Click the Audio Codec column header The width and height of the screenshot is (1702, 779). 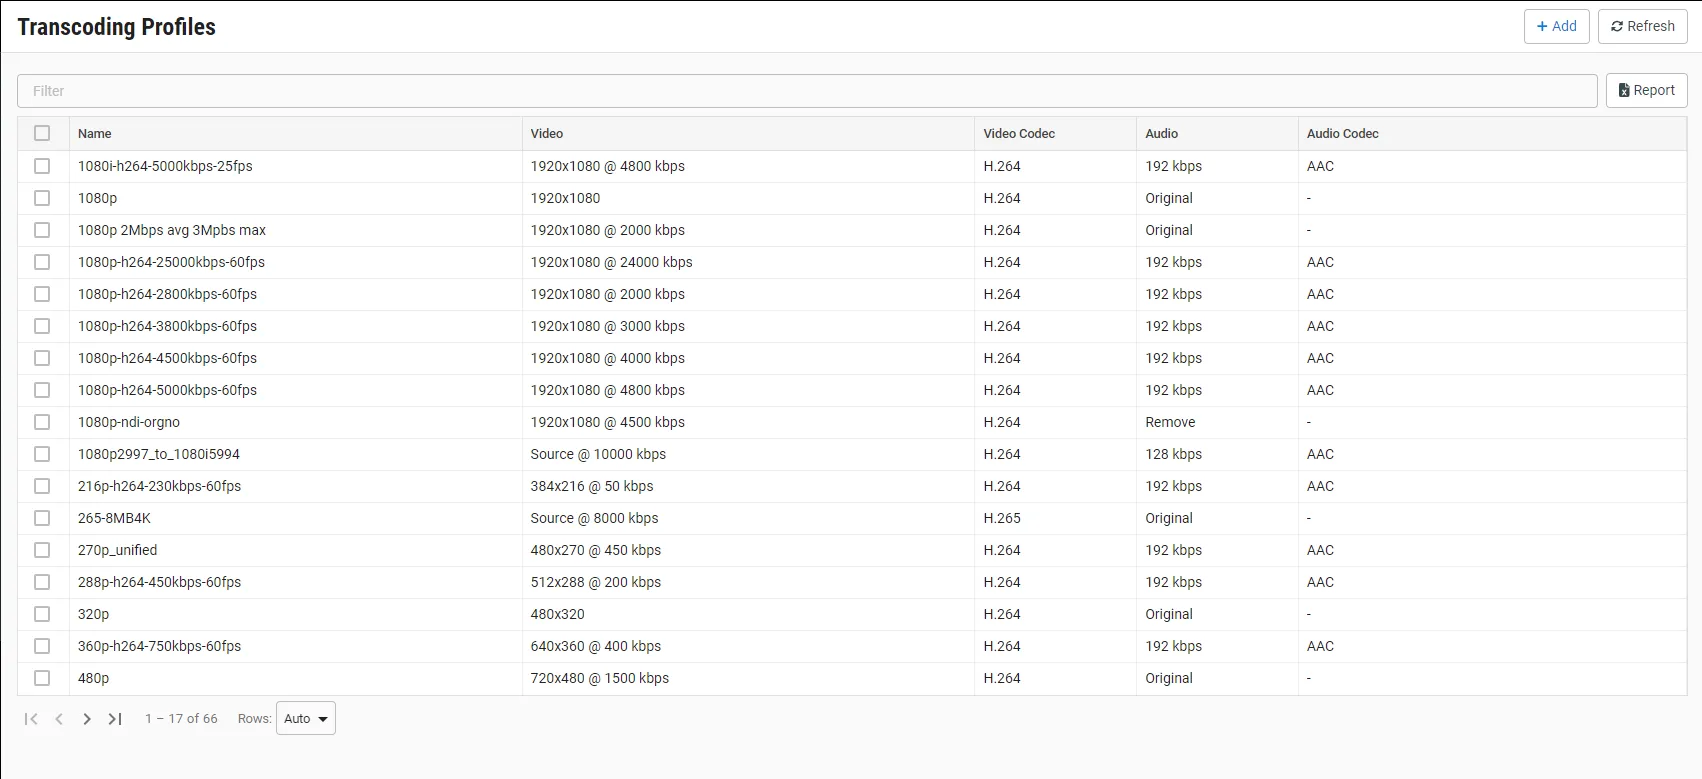[1342, 134]
